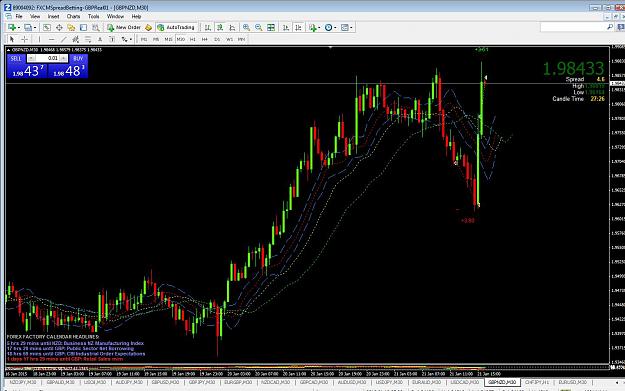This screenshot has height=391, width=625.
Task: Switch timeframe to D1
Action: pyautogui.click(x=217, y=39)
